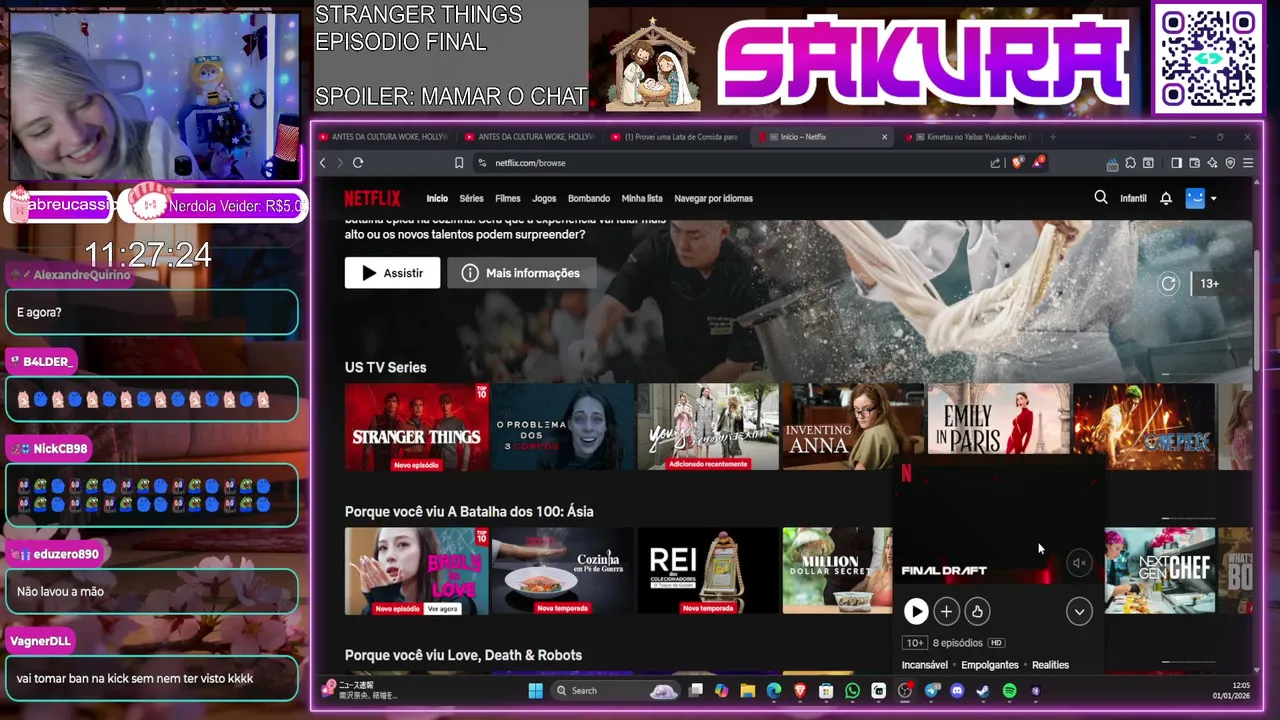The height and width of the screenshot is (720, 1280).
Task: Toggle the browser sidebar panel
Action: [1177, 163]
